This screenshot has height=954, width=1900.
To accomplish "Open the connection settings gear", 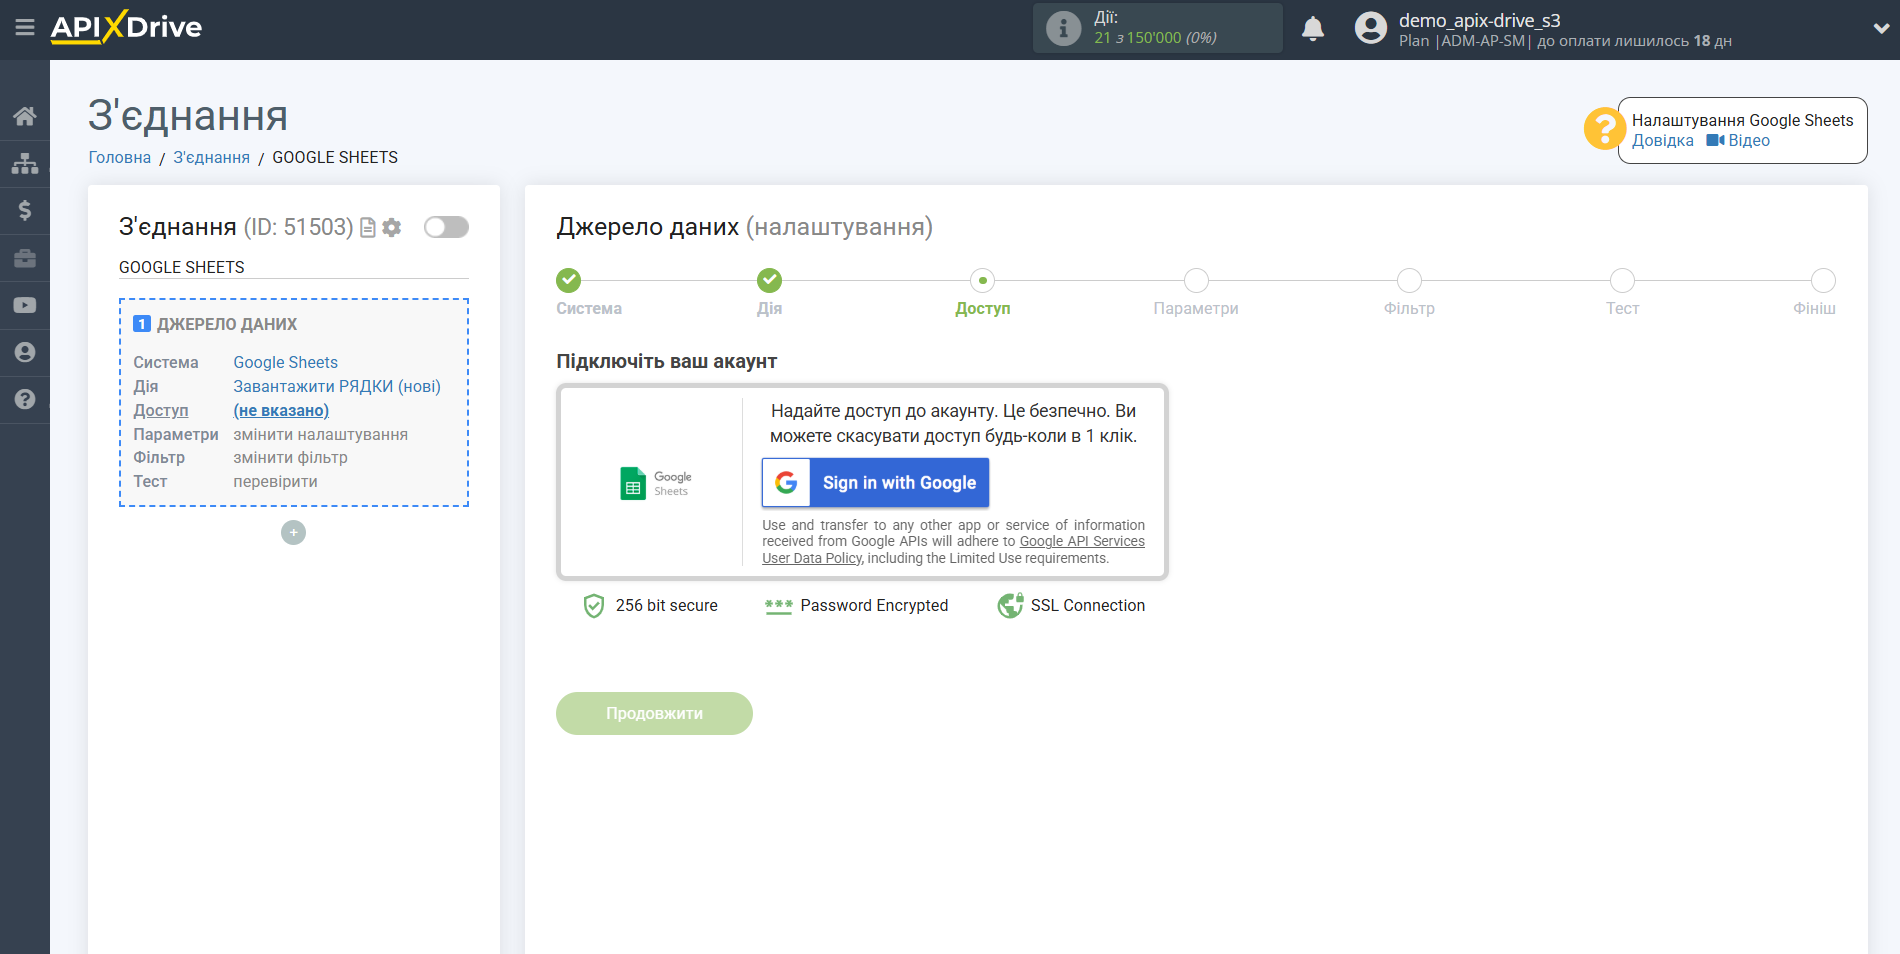I will point(392,228).
